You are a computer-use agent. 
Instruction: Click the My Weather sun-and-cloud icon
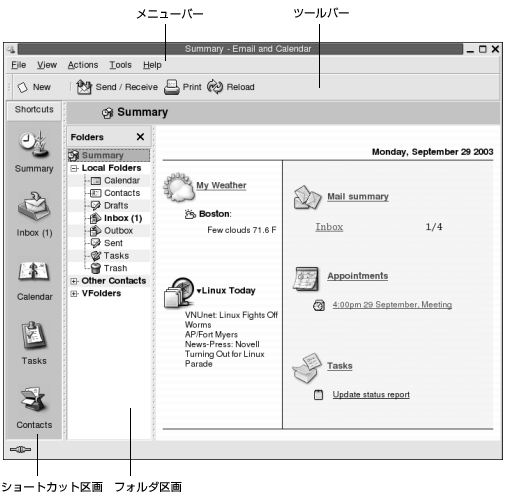pos(179,187)
